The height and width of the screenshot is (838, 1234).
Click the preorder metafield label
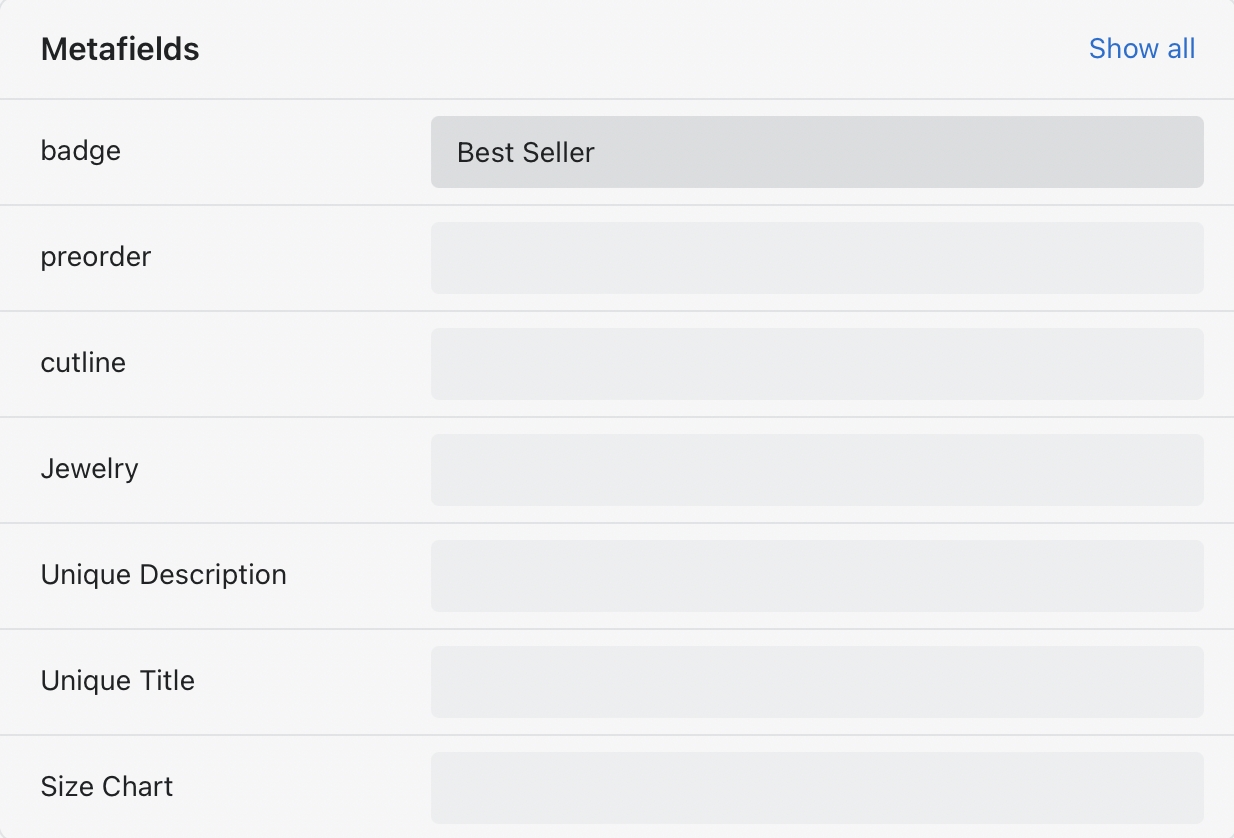tap(96, 257)
